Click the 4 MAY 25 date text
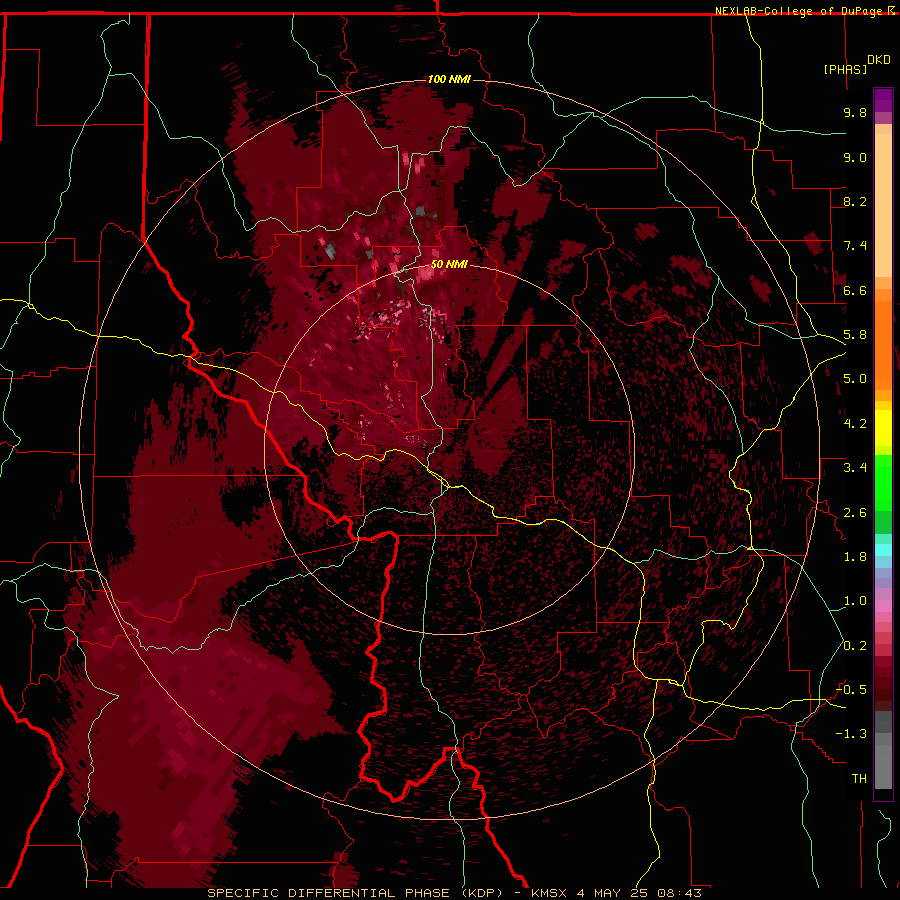Viewport: 900px width, 900px height. 612,893
